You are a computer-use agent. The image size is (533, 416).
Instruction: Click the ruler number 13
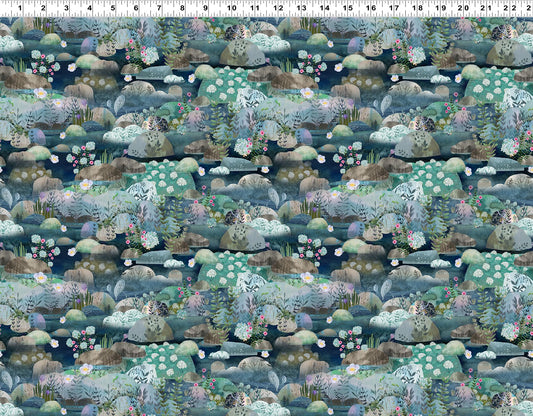[301, 8]
